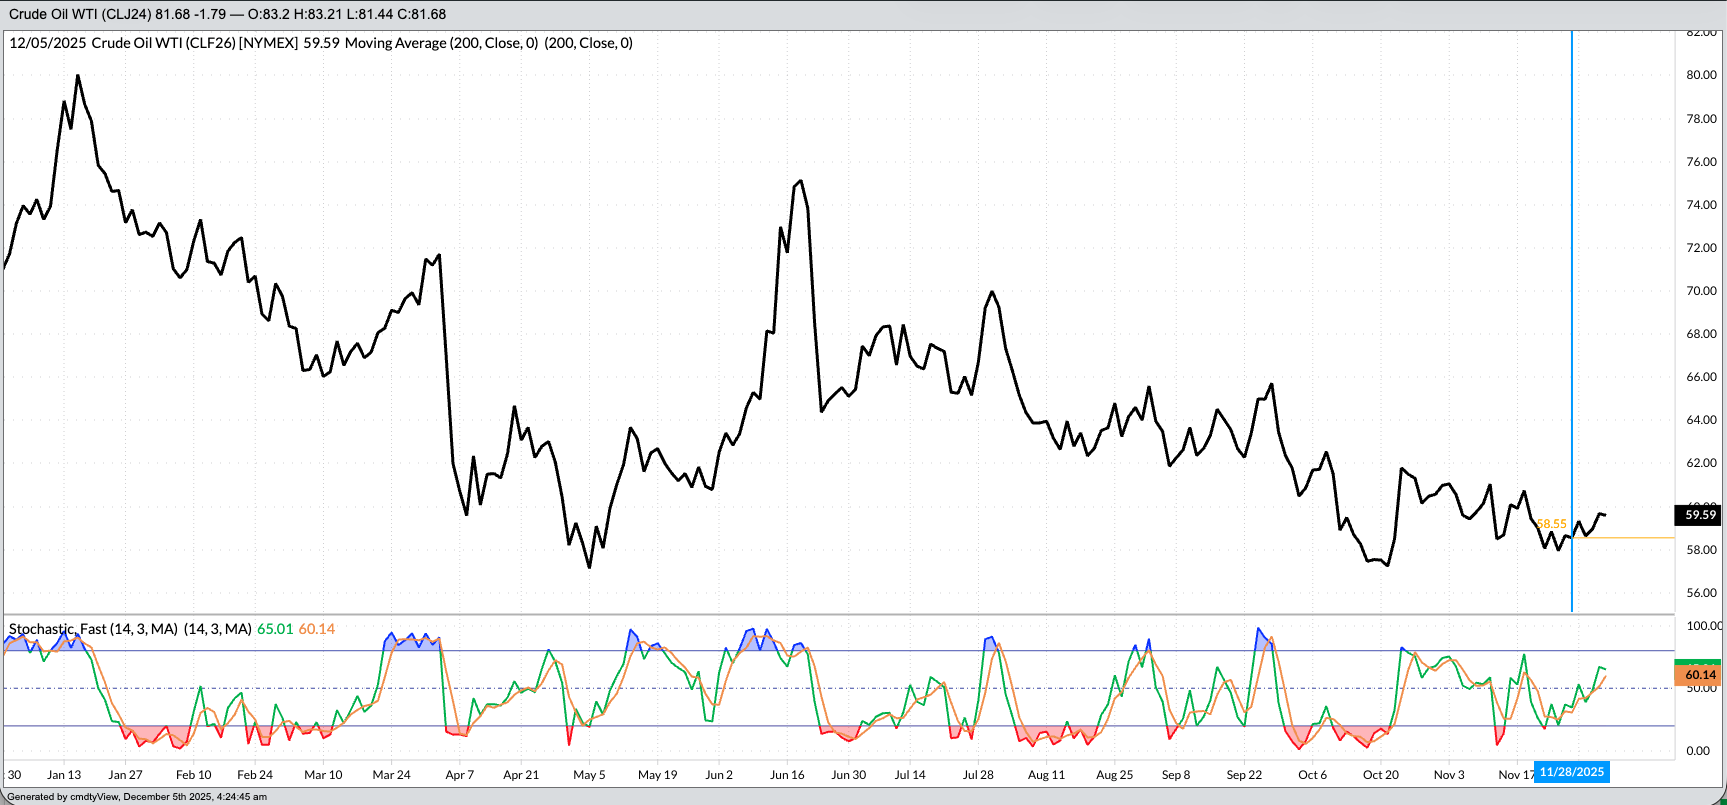Click the Crude Oil WTI (CLF26) [NYMEX] legend

pos(195,43)
